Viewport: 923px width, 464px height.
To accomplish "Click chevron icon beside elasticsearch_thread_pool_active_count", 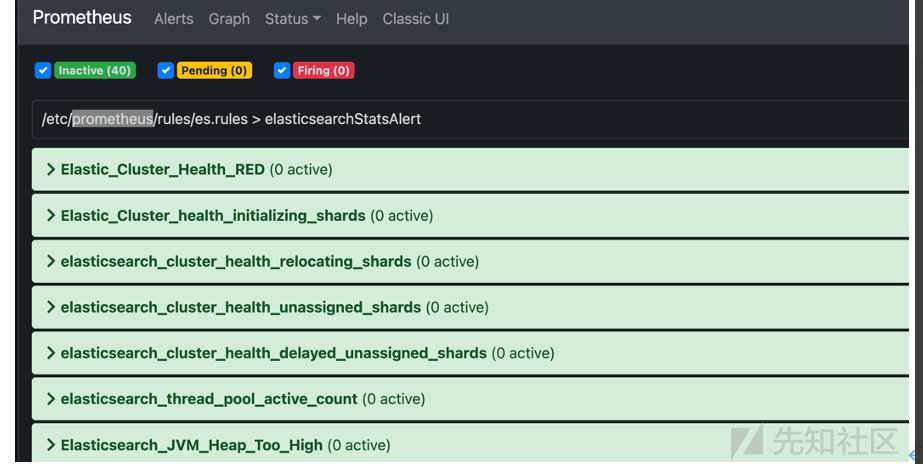I will [x=50, y=399].
